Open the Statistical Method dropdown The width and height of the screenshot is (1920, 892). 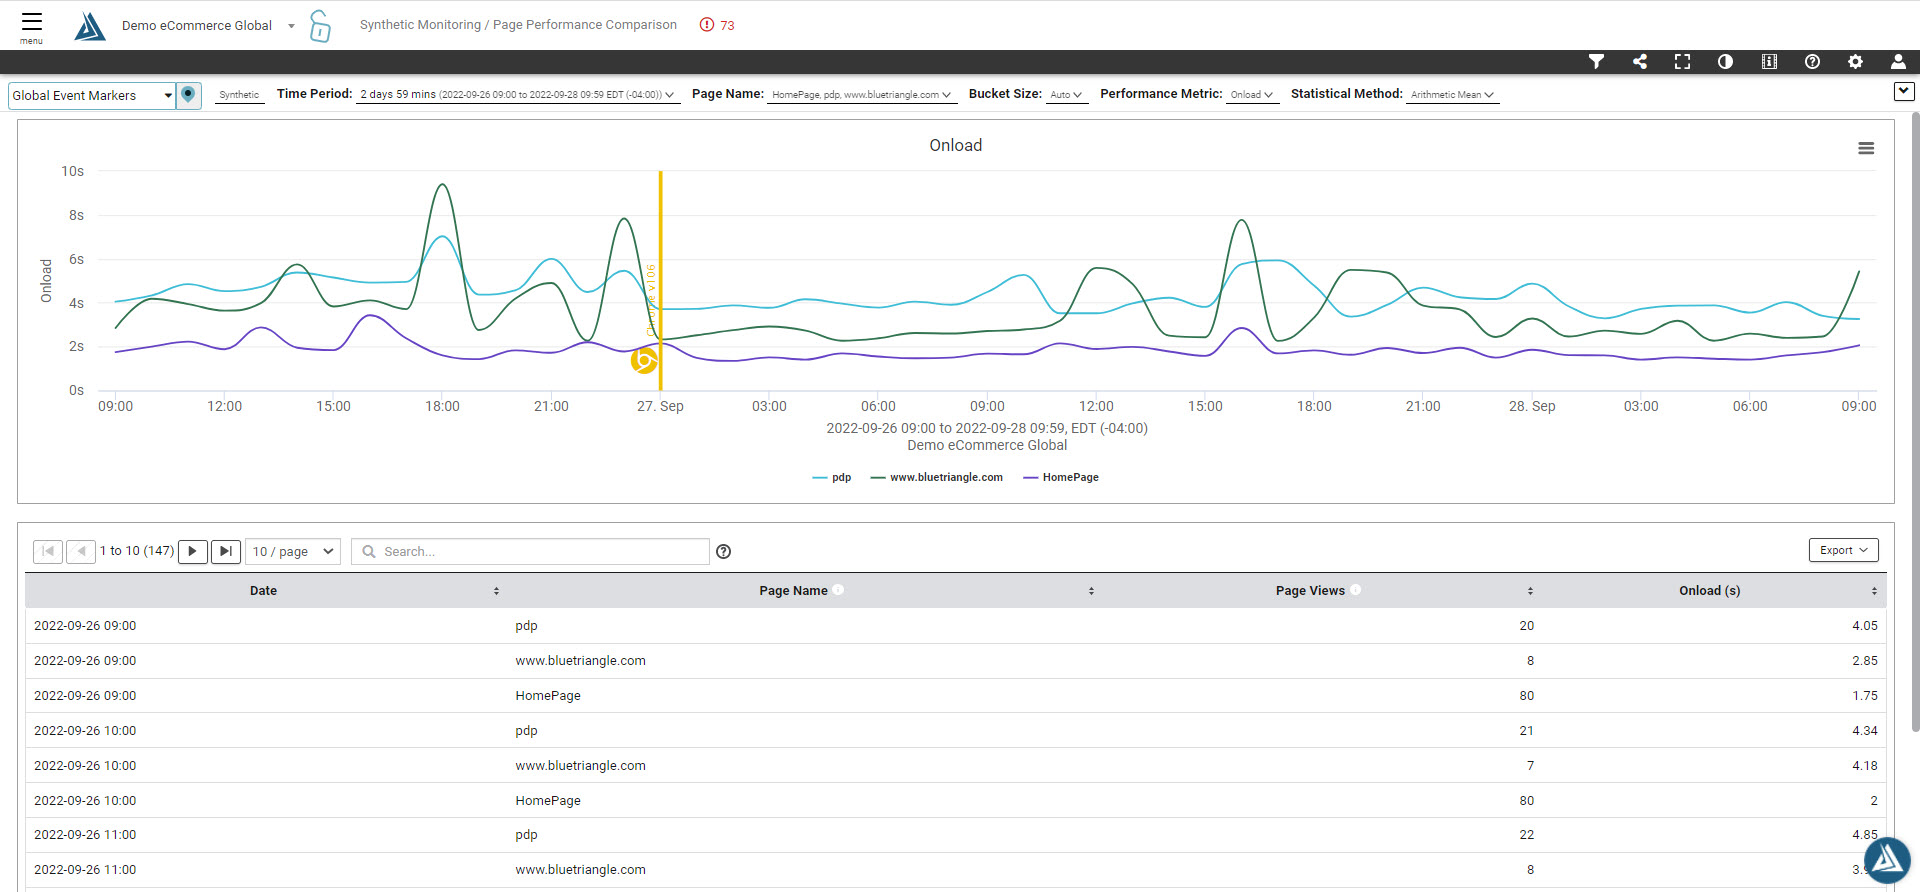point(1452,95)
